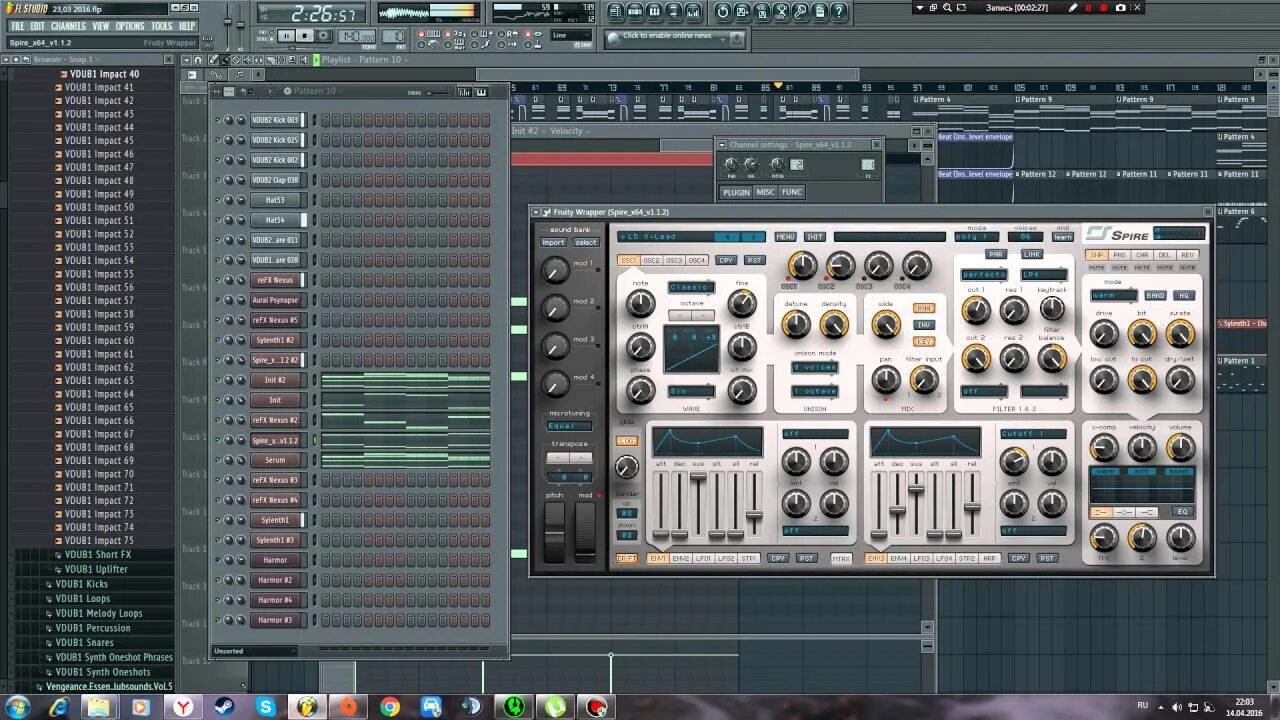Open the LP4 filter mode dropdown
Screen dimensions: 1280x720
click(1044, 274)
